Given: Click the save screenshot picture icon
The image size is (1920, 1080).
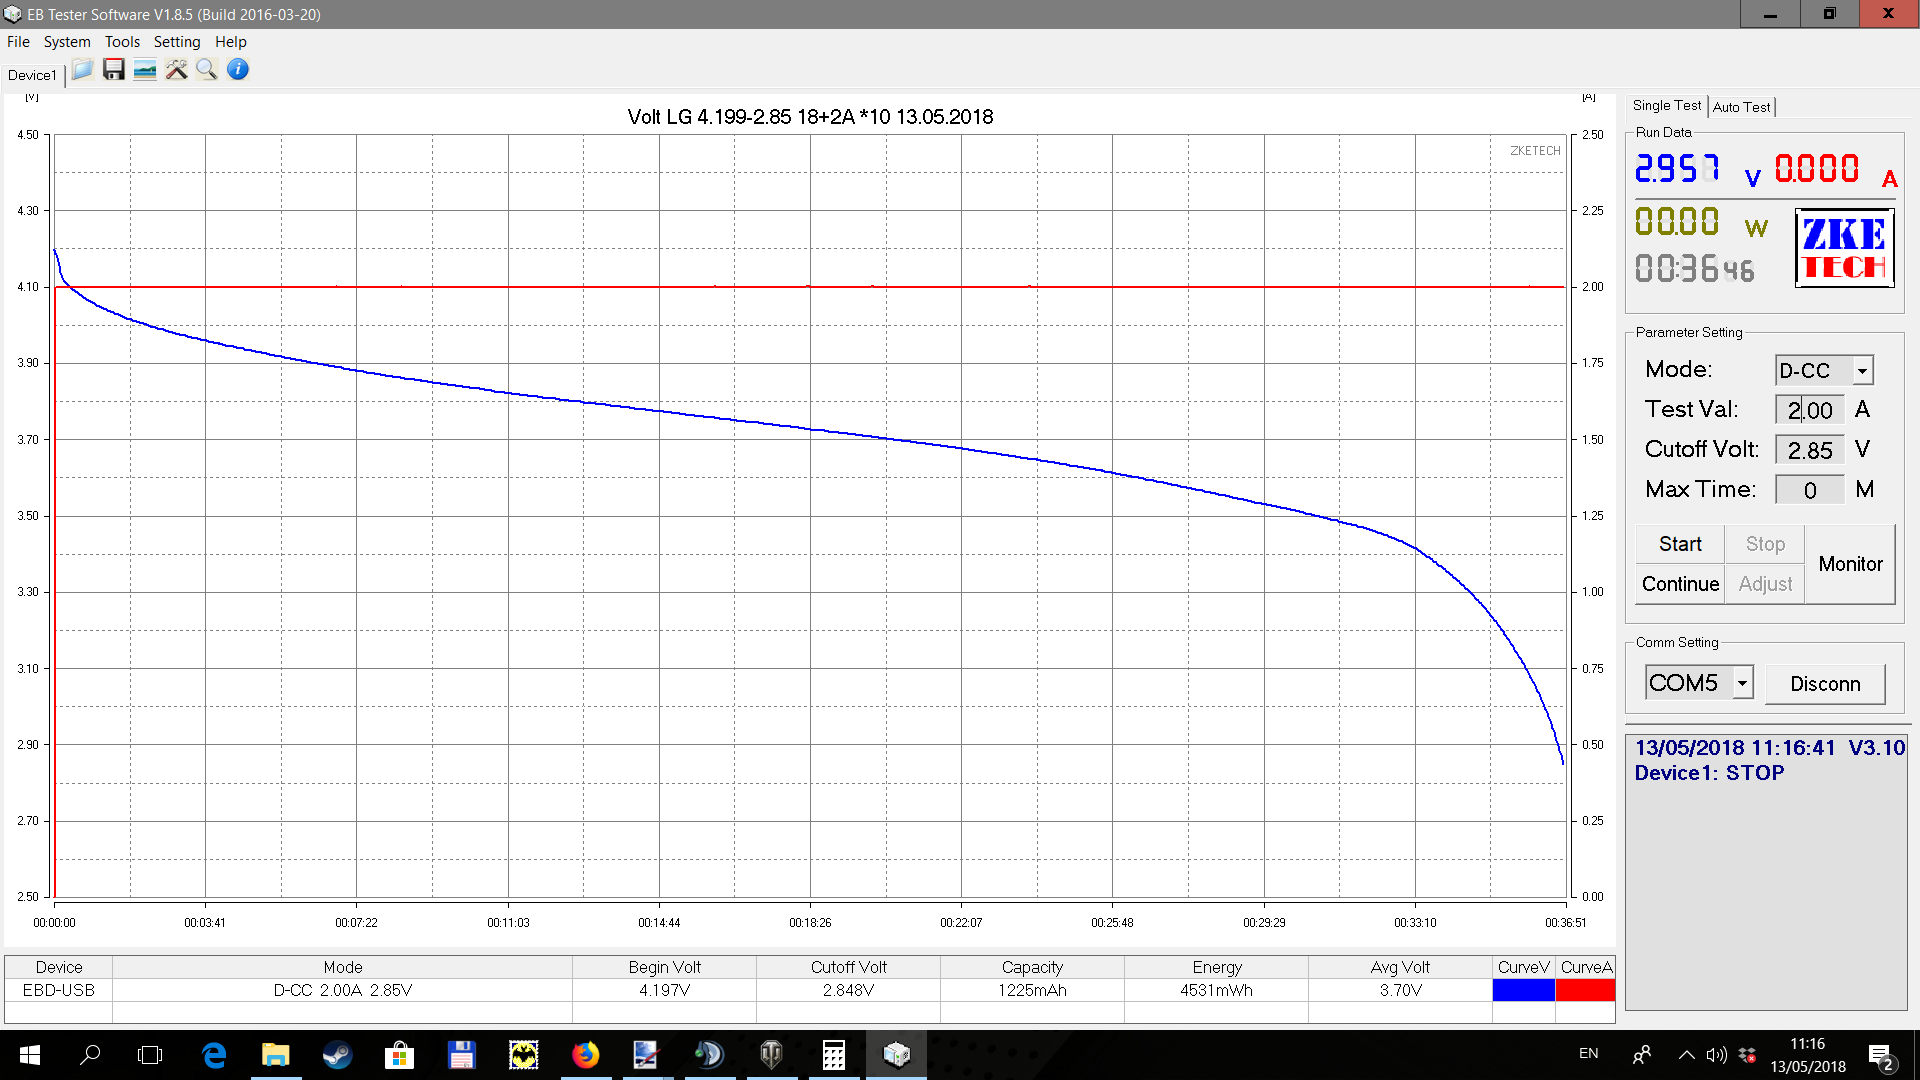Looking at the screenshot, I should click(145, 70).
